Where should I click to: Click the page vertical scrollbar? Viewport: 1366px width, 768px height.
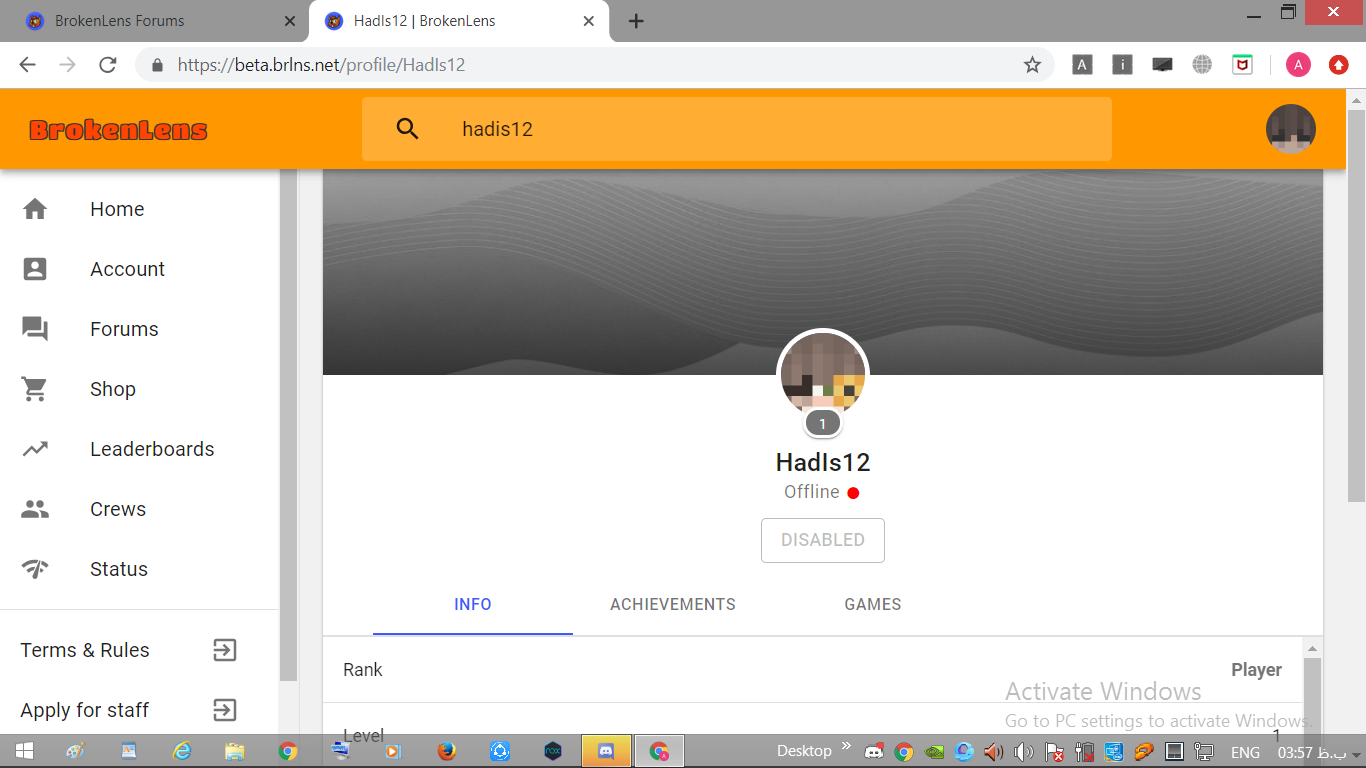pos(1356,307)
